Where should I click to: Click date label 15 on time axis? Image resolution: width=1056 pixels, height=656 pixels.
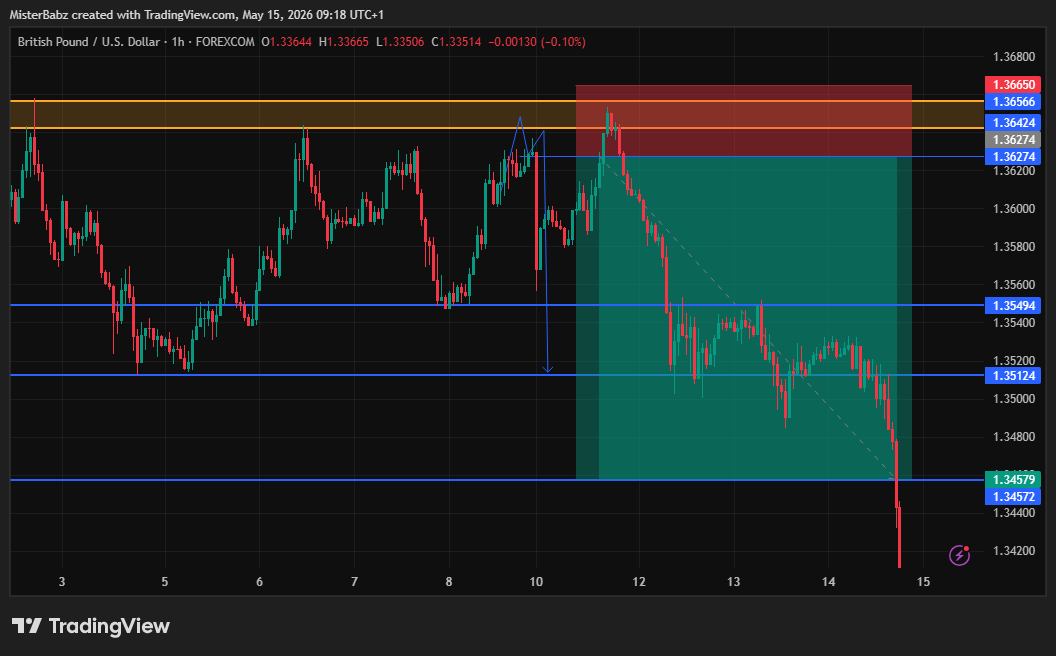click(x=923, y=581)
